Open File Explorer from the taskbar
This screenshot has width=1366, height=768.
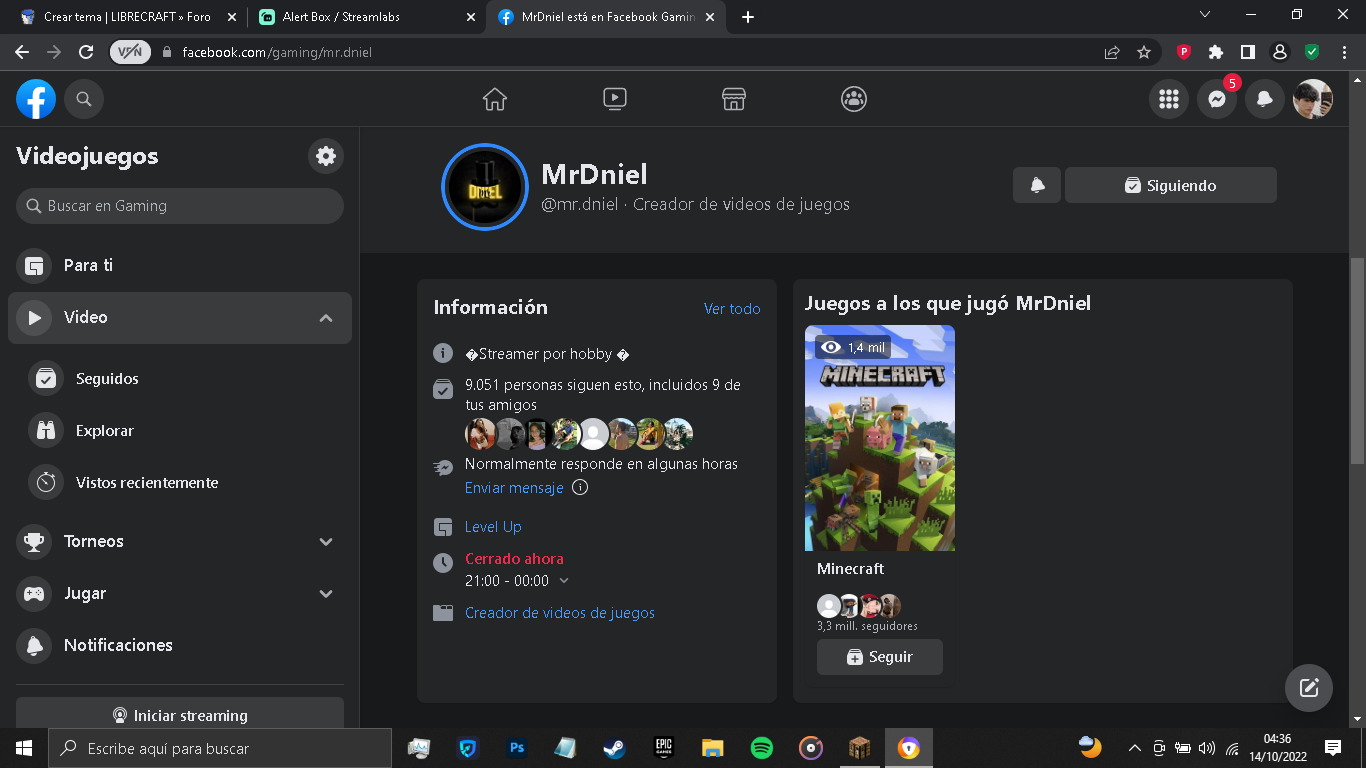pos(712,748)
